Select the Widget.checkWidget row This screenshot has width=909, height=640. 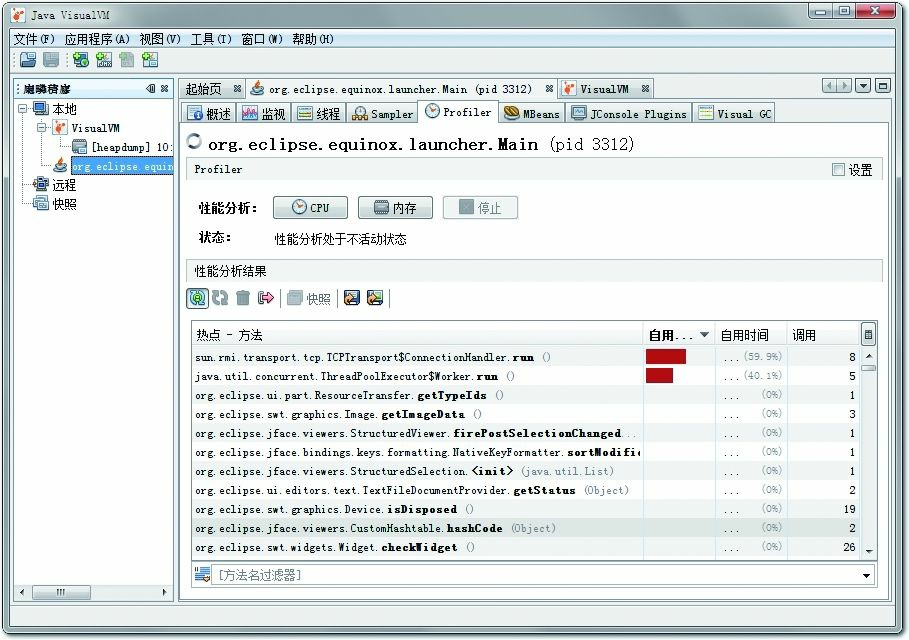[526, 547]
